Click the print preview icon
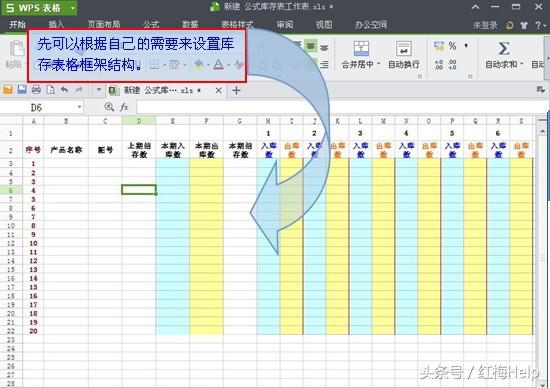 tap(51, 90)
